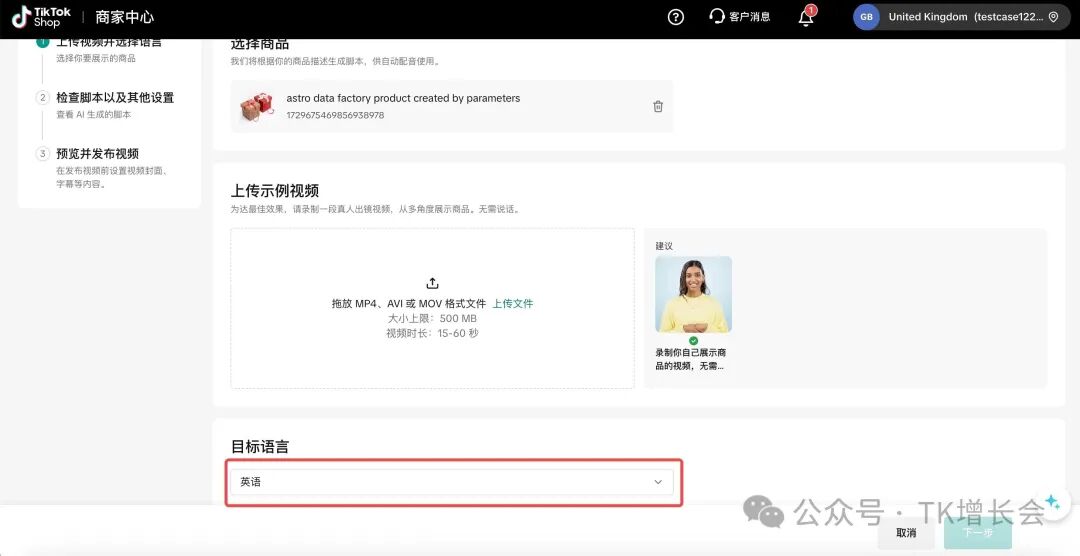Open the notification bell
Viewport: 1080px width, 556px height.
[x=806, y=17]
